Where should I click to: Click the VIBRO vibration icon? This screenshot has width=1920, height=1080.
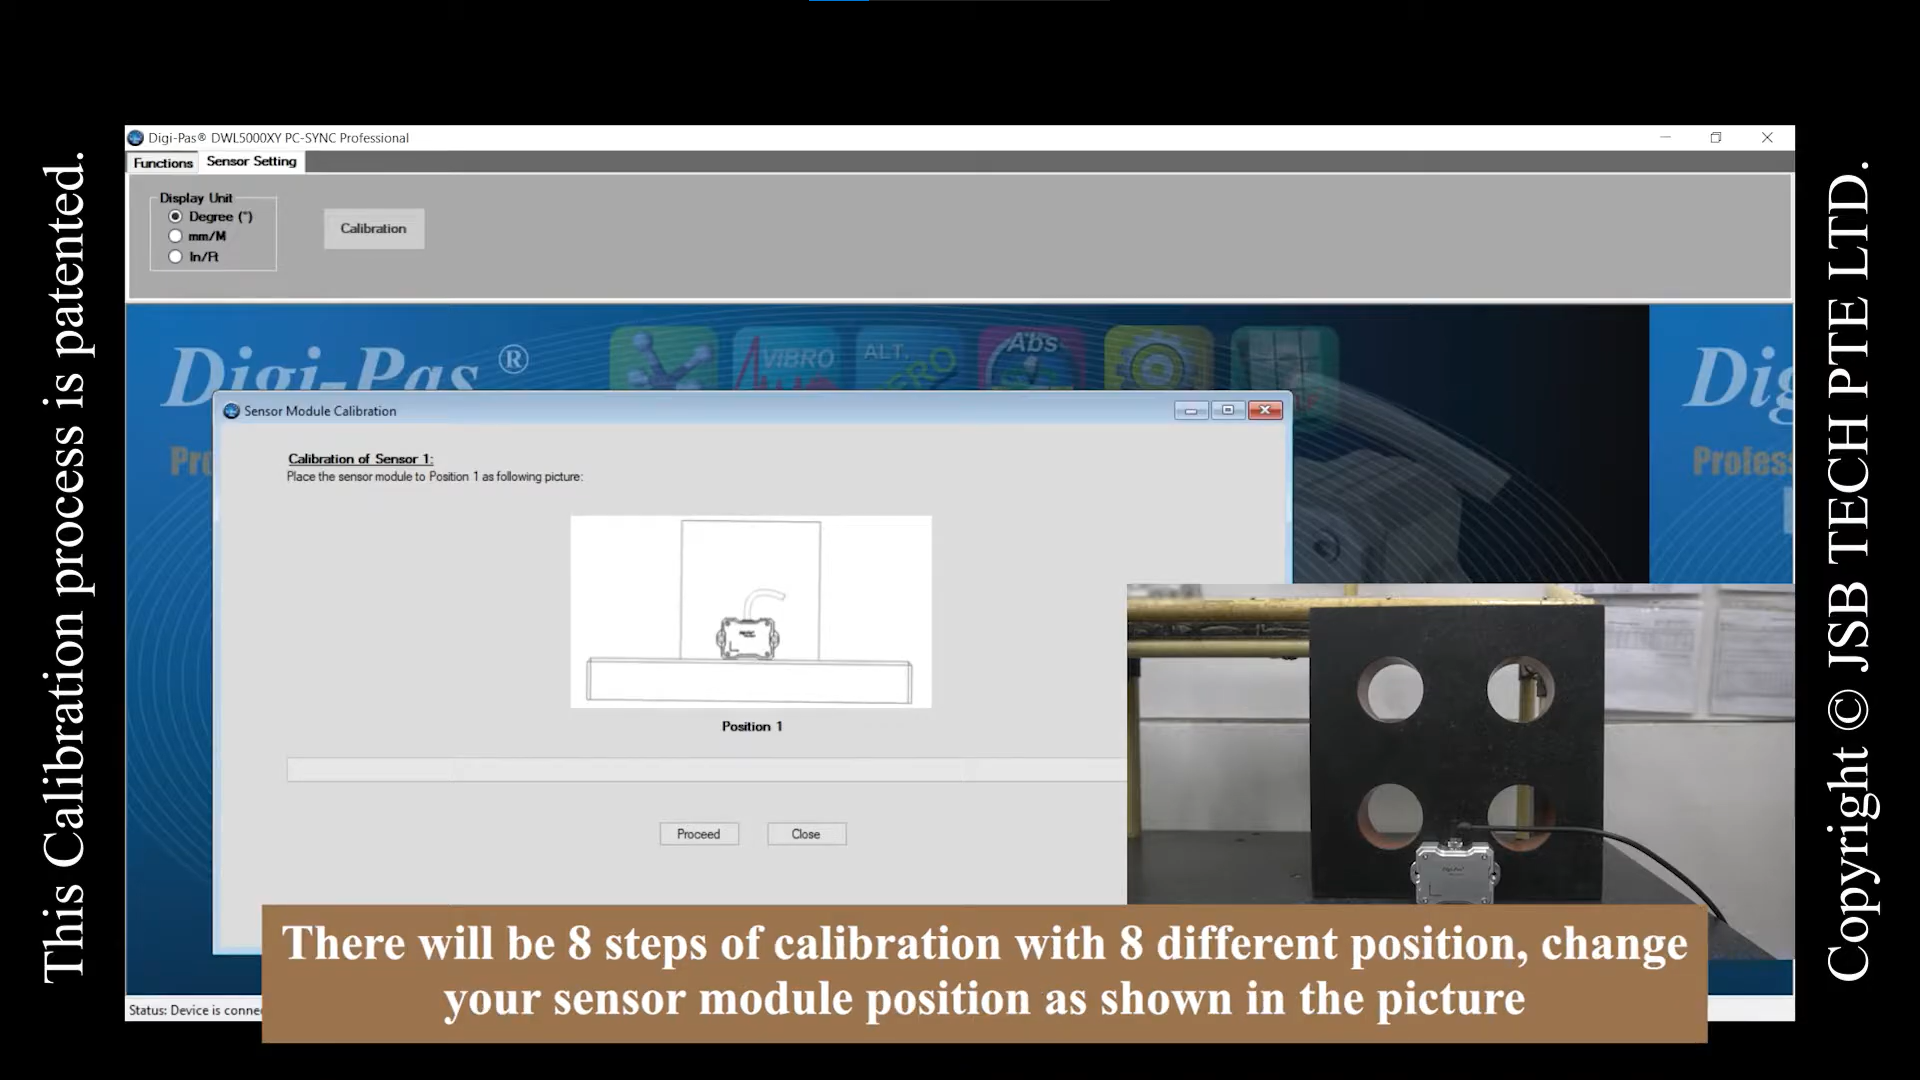coord(787,359)
